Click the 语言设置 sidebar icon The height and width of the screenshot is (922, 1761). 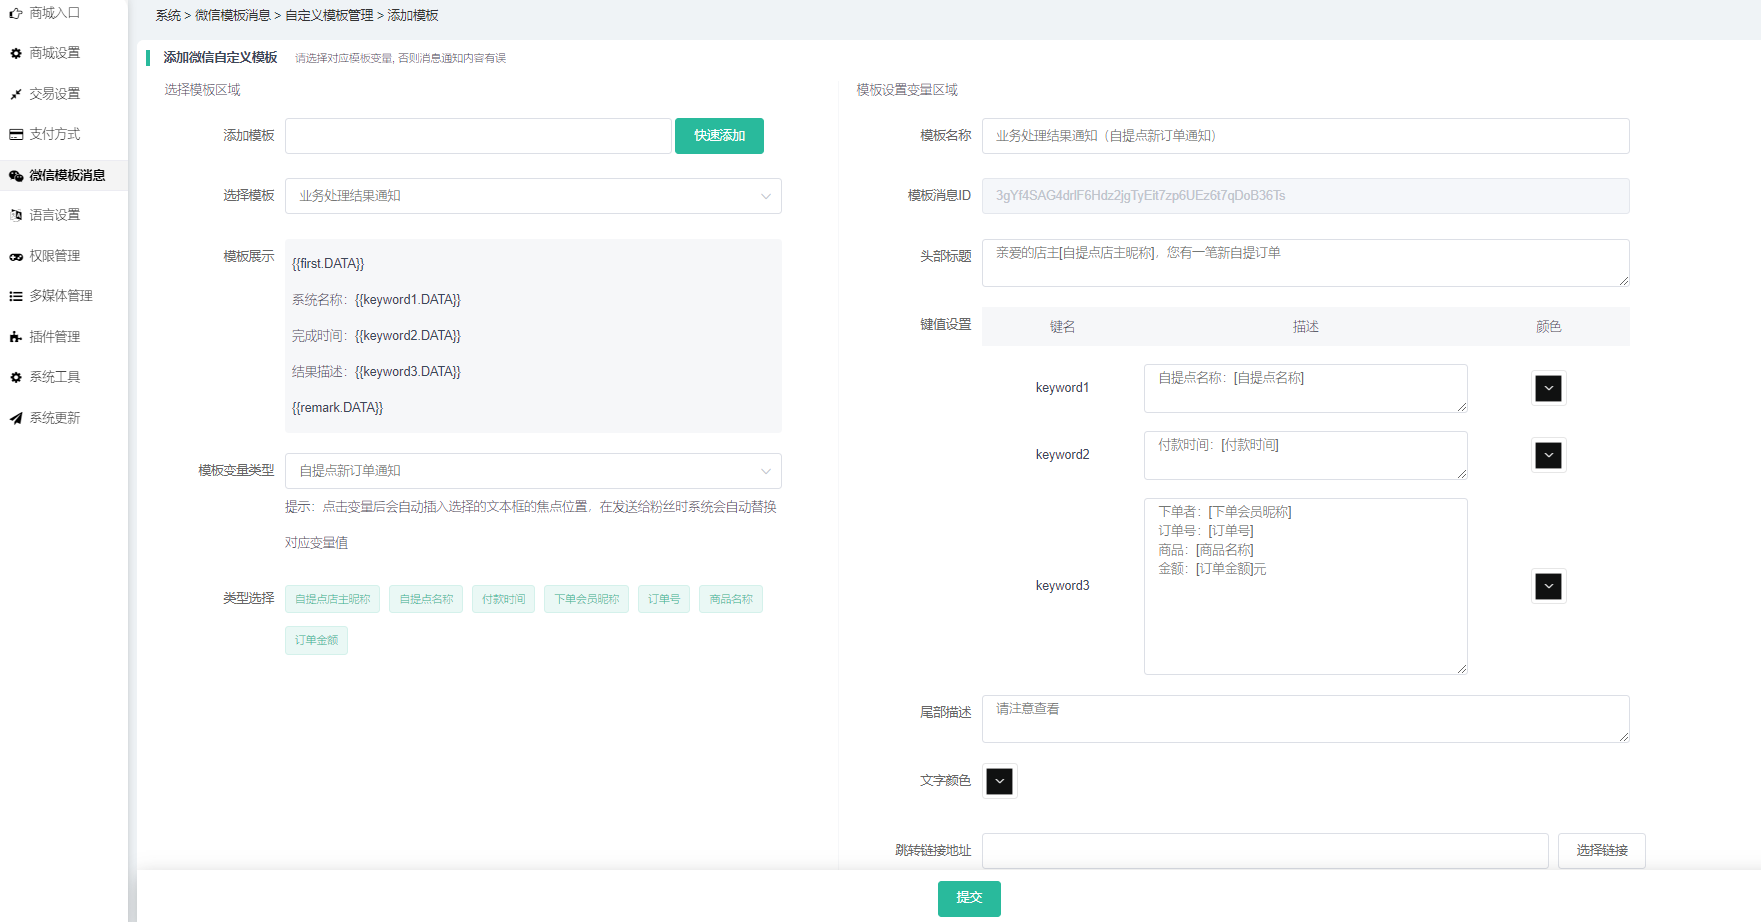click(16, 215)
